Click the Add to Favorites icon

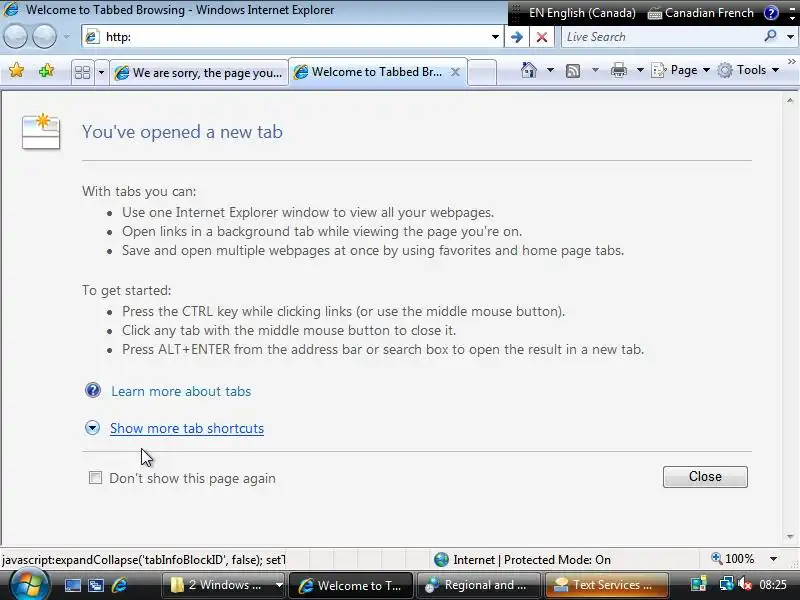(46, 70)
